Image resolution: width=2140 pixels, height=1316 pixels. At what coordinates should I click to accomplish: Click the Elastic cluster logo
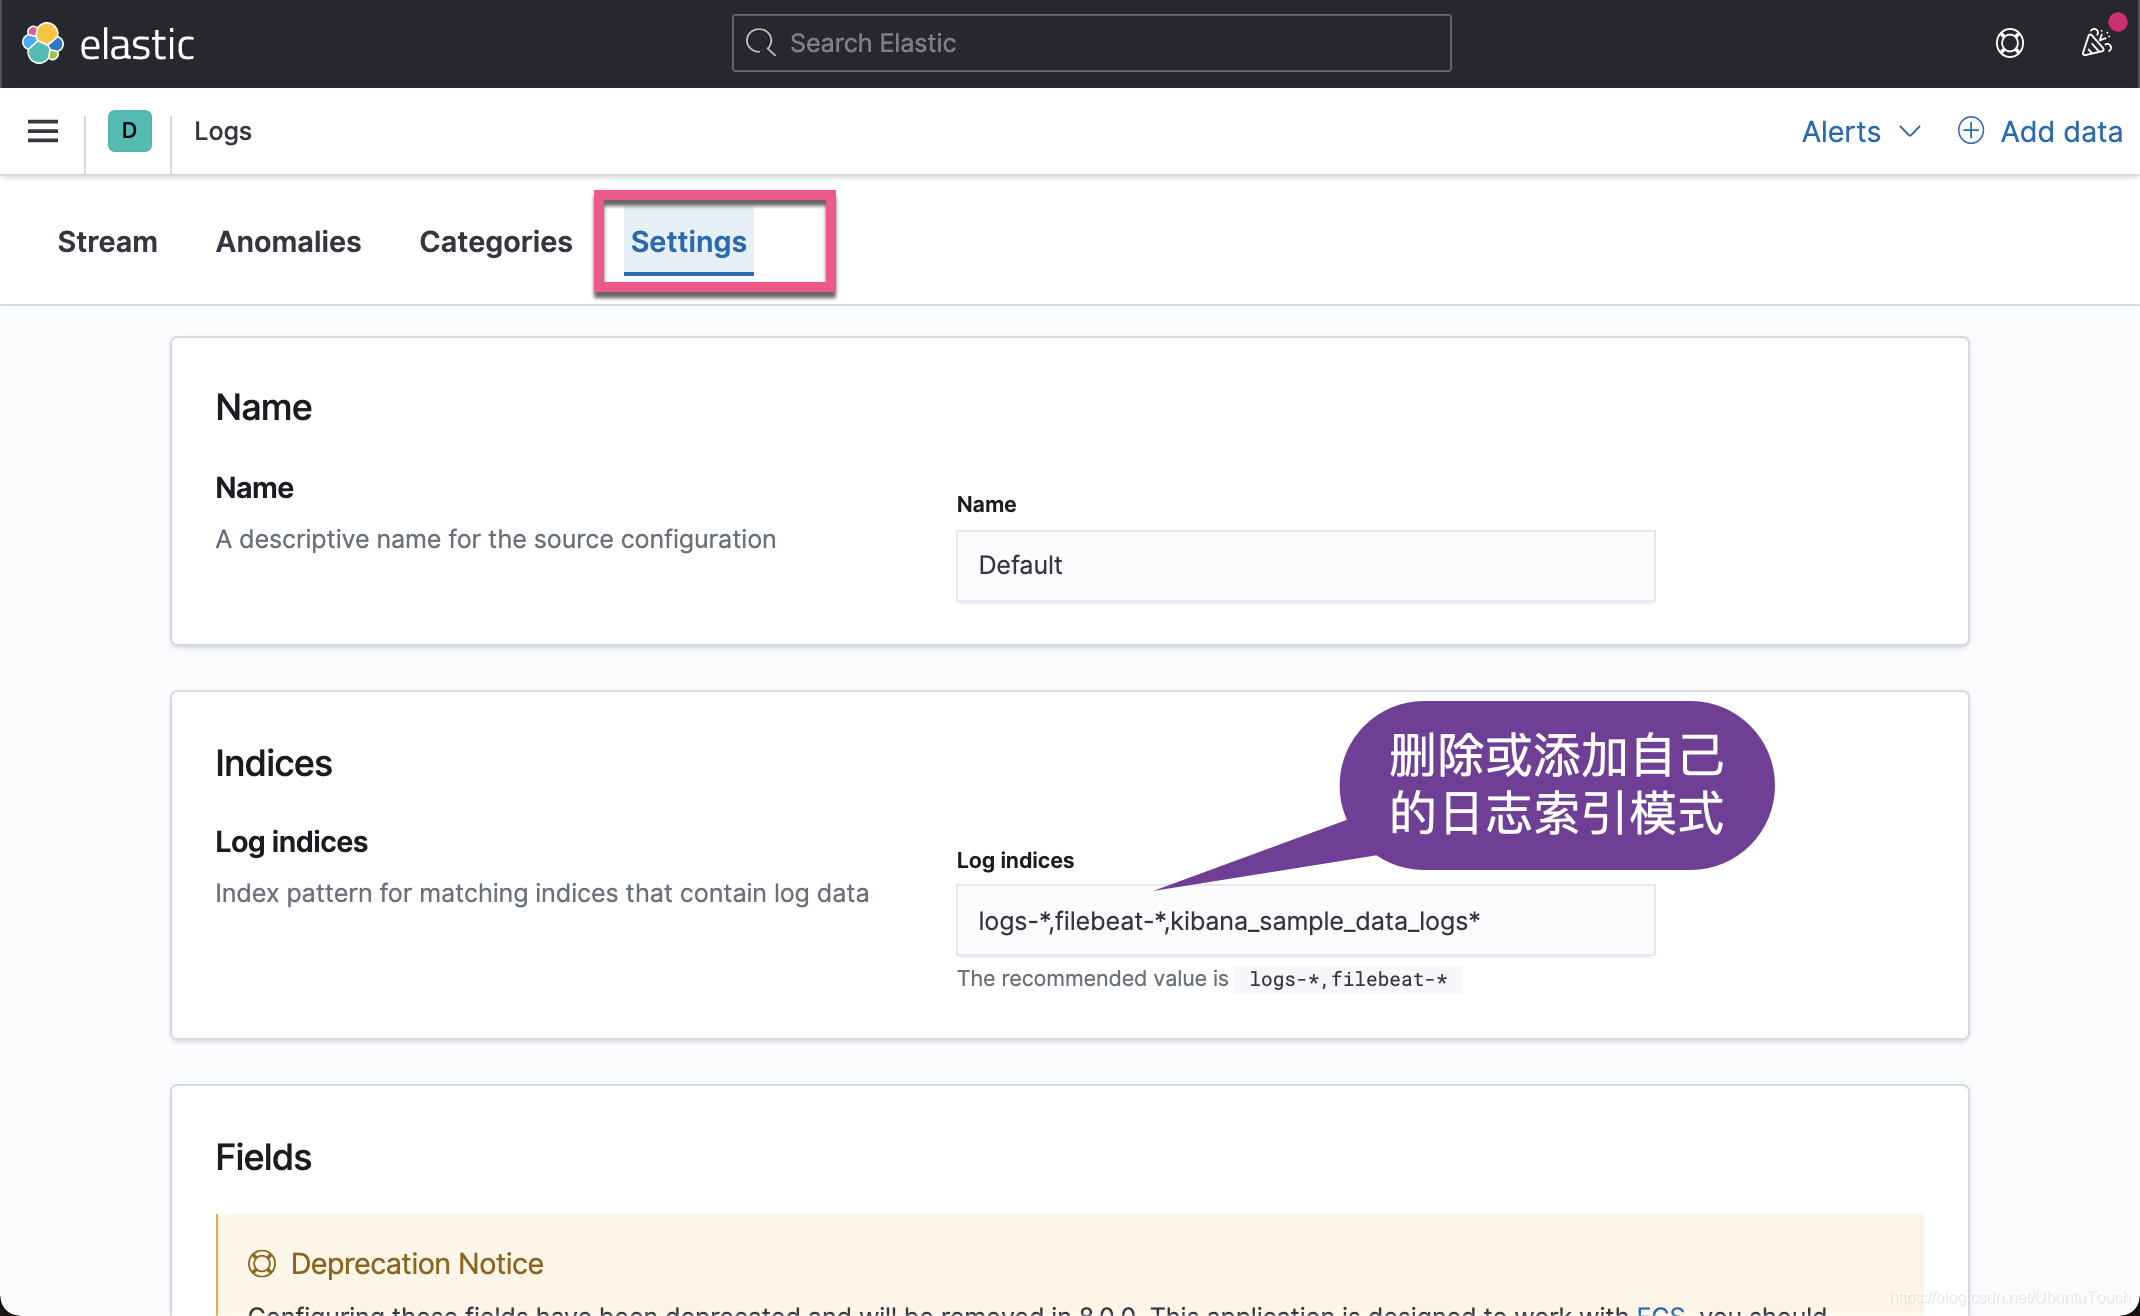[x=43, y=43]
